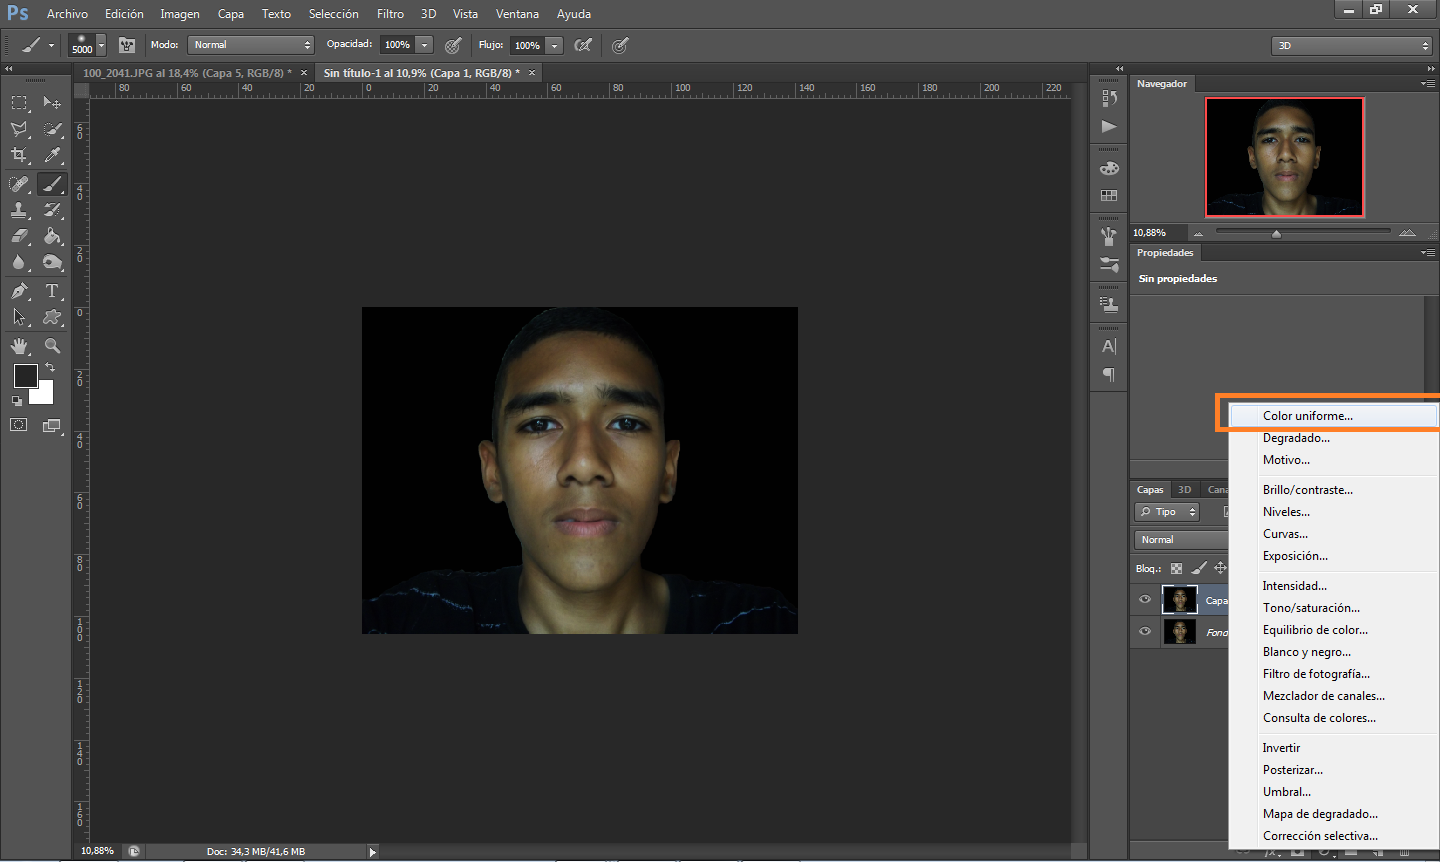Select the Path Selection tool
The width and height of the screenshot is (1440, 862).
(x=19, y=317)
